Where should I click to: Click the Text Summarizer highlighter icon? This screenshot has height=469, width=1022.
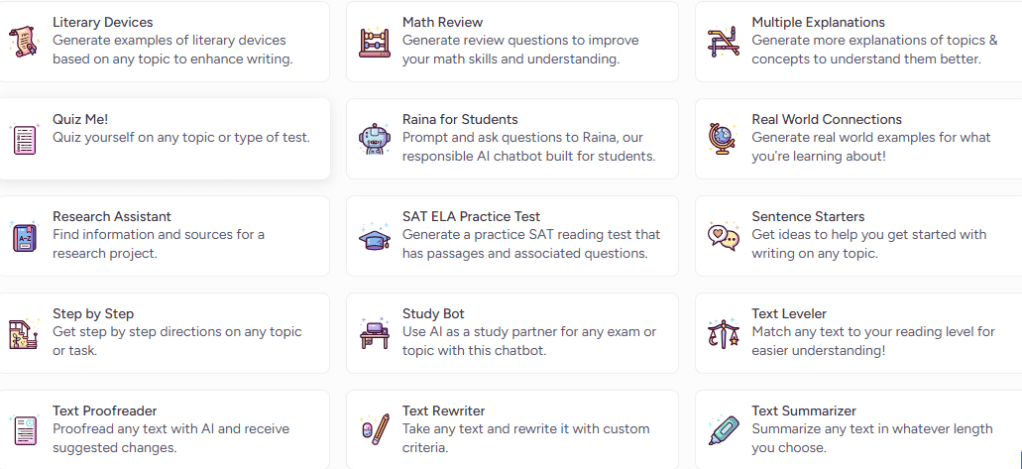pos(722,431)
